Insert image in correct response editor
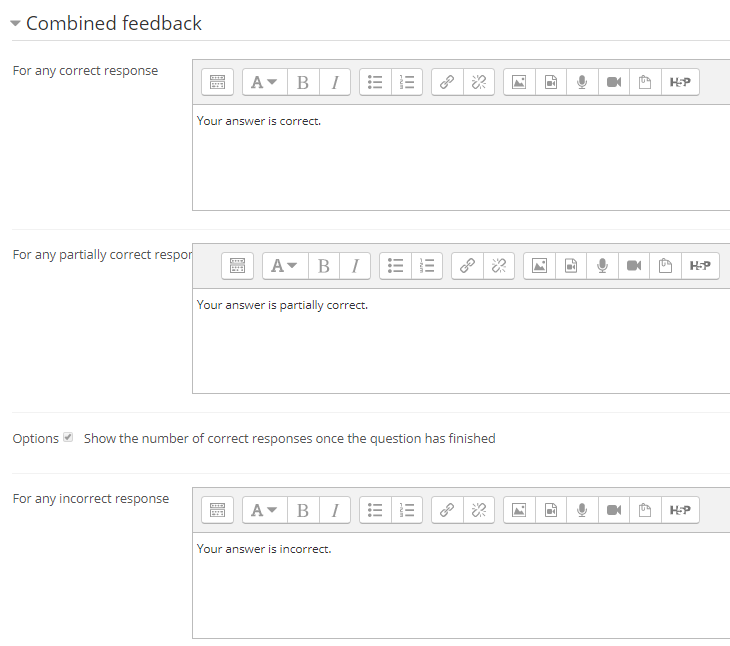Image resolution: width=730 pixels, height=646 pixels. pos(519,82)
